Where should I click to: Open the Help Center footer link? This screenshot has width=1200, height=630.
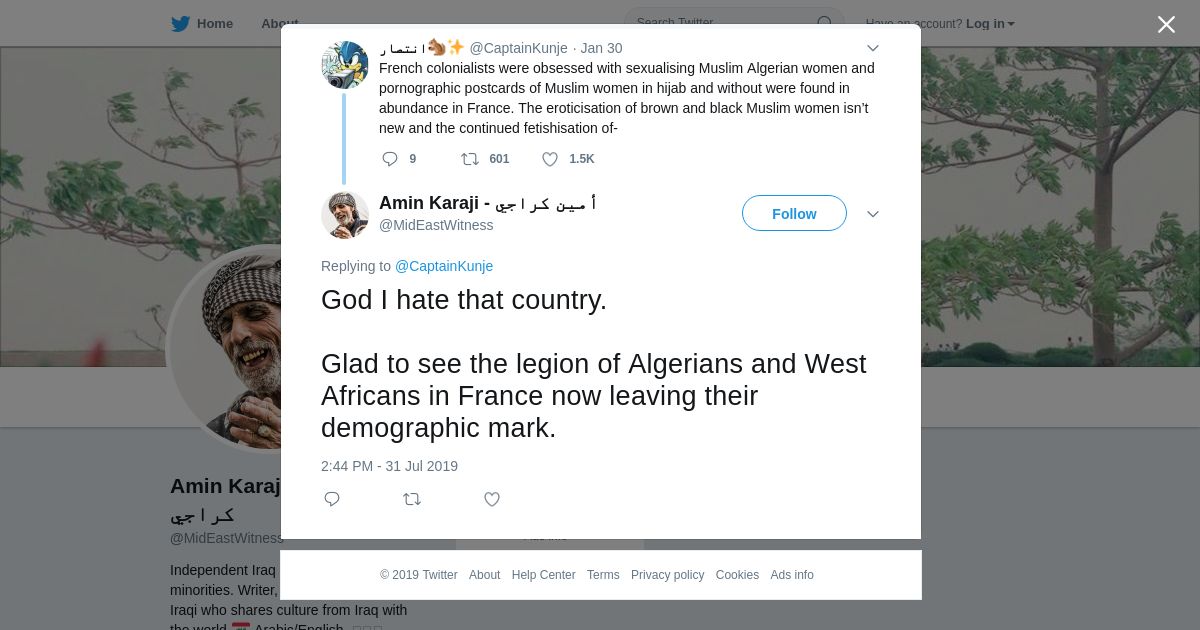543,575
